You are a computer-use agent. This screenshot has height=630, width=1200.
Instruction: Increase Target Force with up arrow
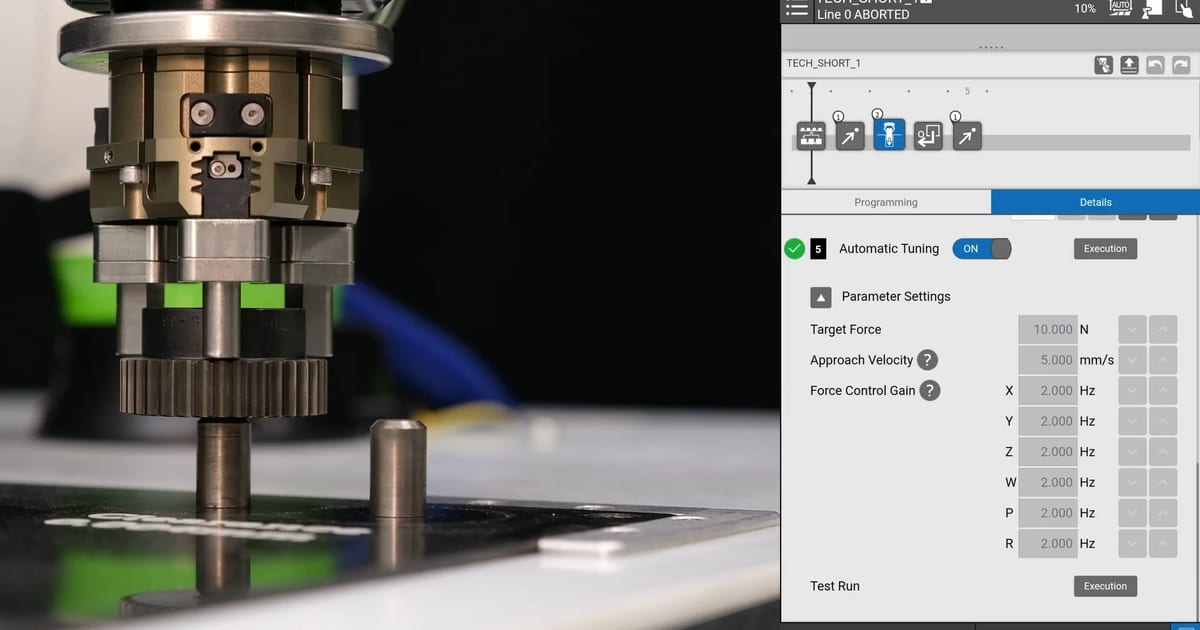tap(1163, 329)
